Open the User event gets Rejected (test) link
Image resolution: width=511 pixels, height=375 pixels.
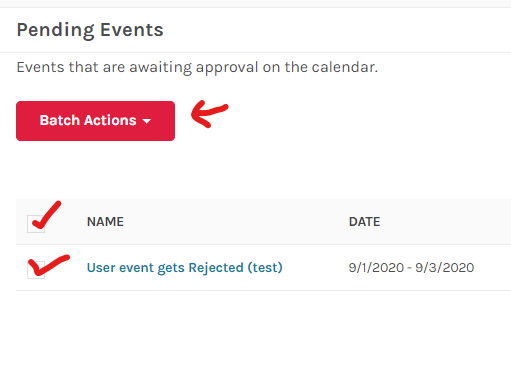(184, 268)
